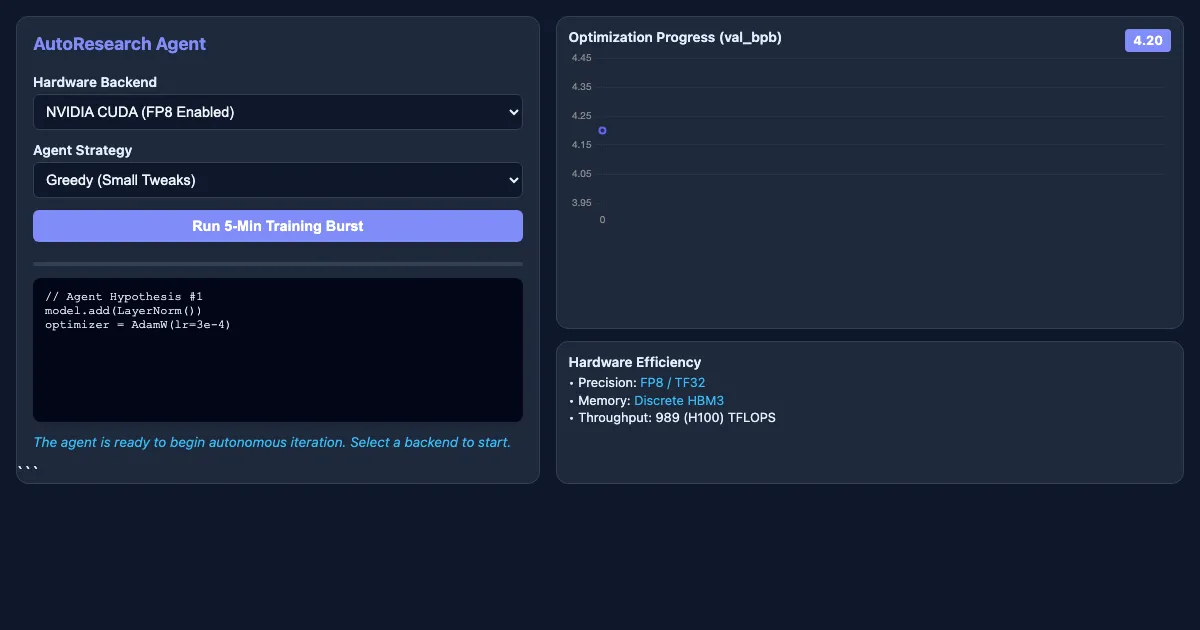Screen dimensions: 1200x630
Task: Click the Agent Hypothesis #1 comment line
Action: click(x=124, y=297)
